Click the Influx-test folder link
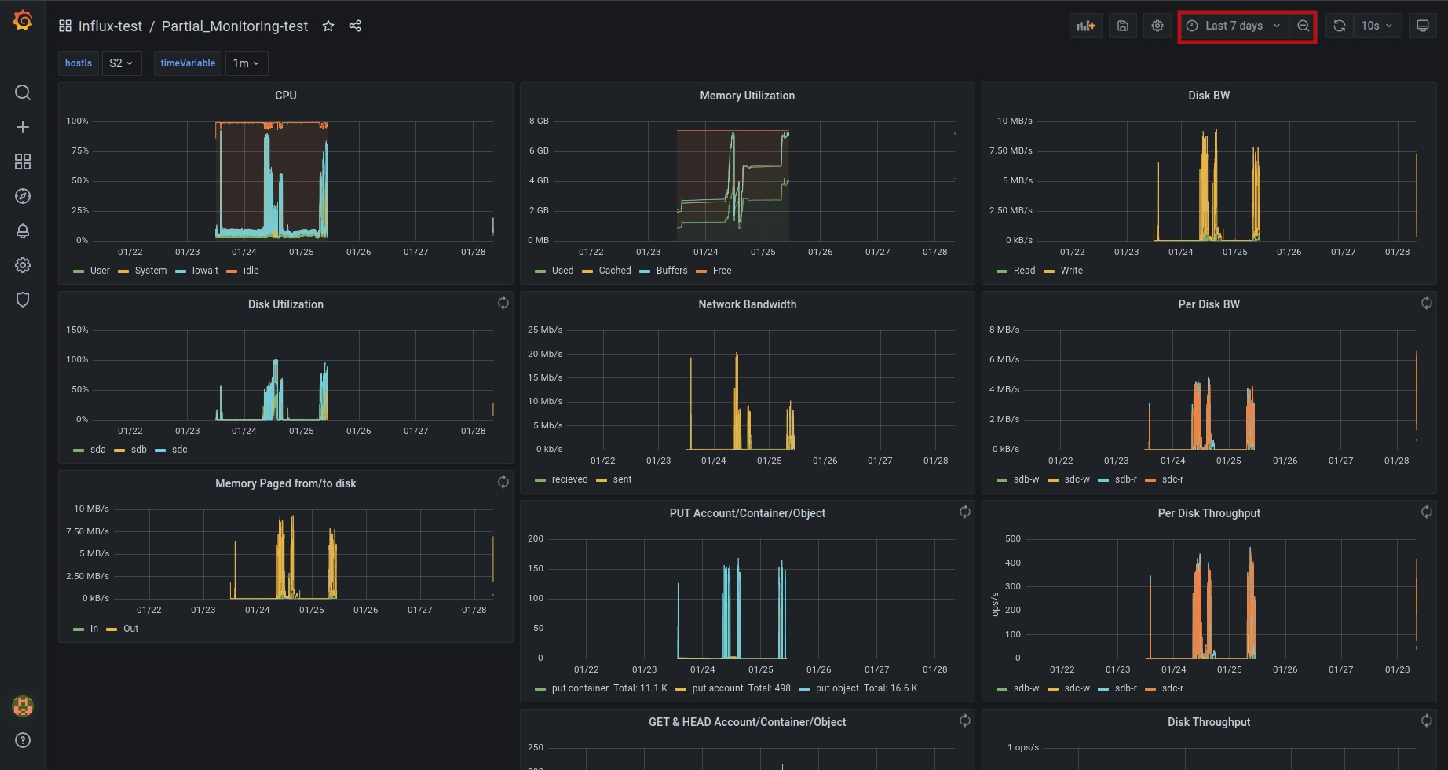Viewport: 1448px width, 770px height. [x=110, y=26]
